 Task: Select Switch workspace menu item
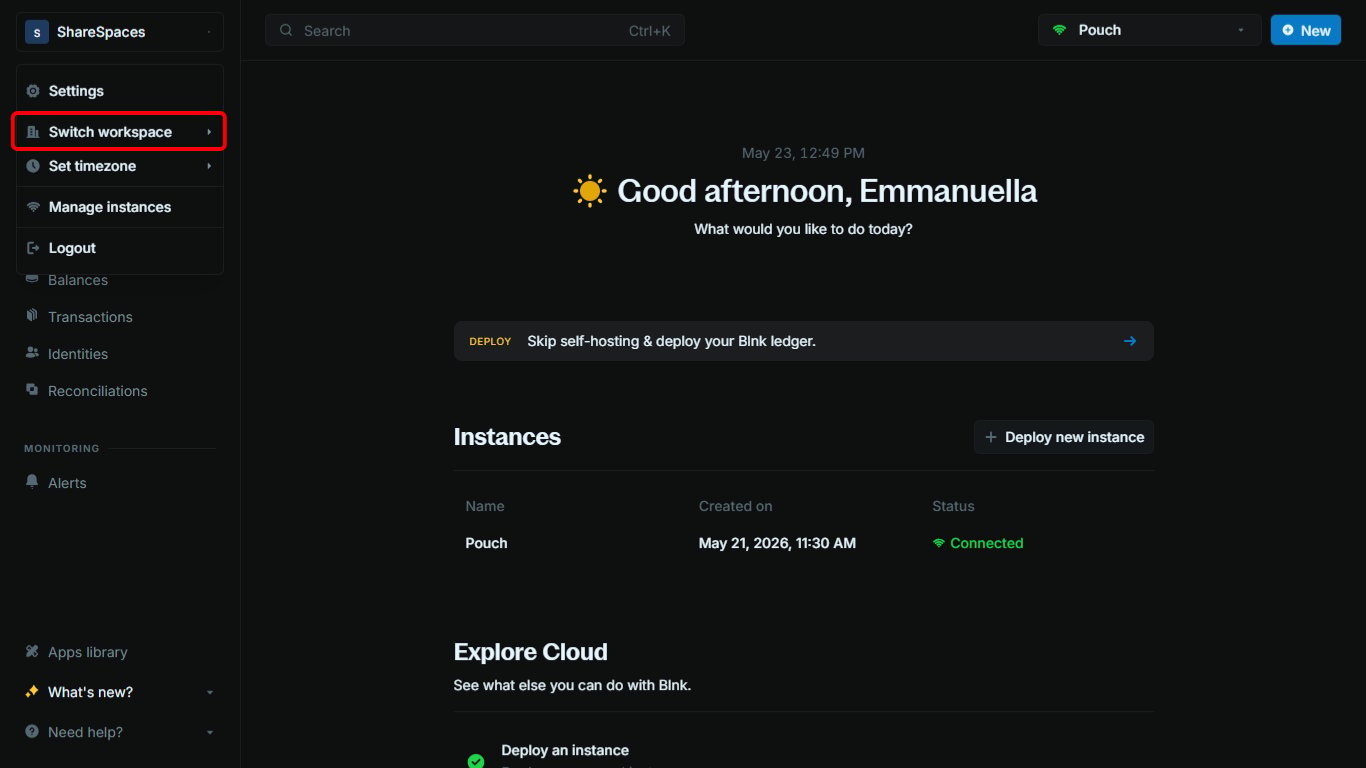click(x=120, y=132)
